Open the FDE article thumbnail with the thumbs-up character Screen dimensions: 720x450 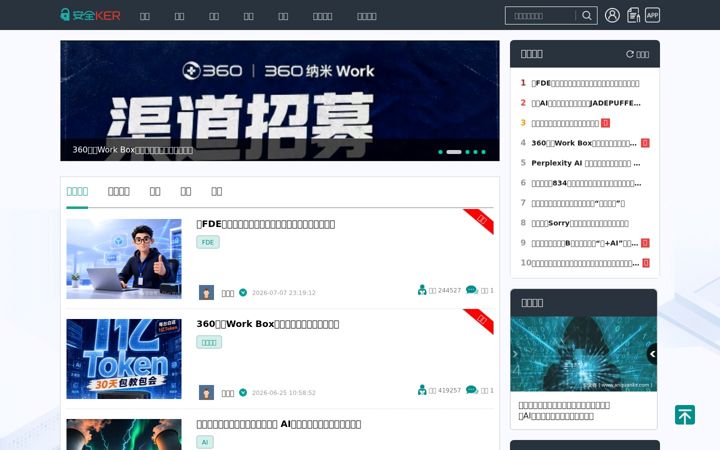click(124, 259)
